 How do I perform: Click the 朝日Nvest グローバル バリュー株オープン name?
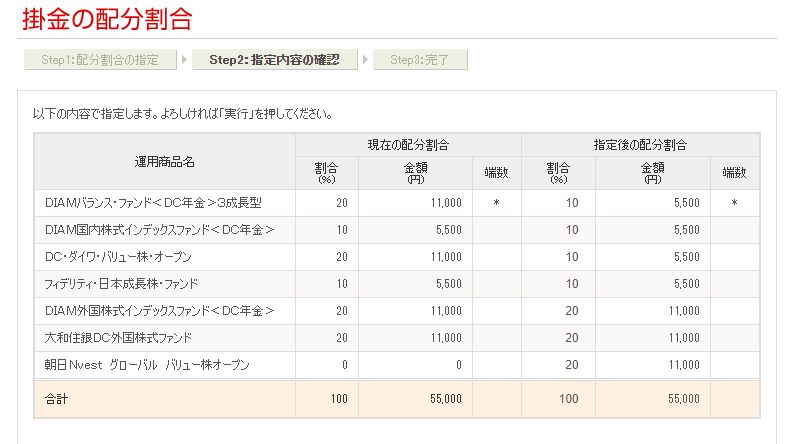147,365
